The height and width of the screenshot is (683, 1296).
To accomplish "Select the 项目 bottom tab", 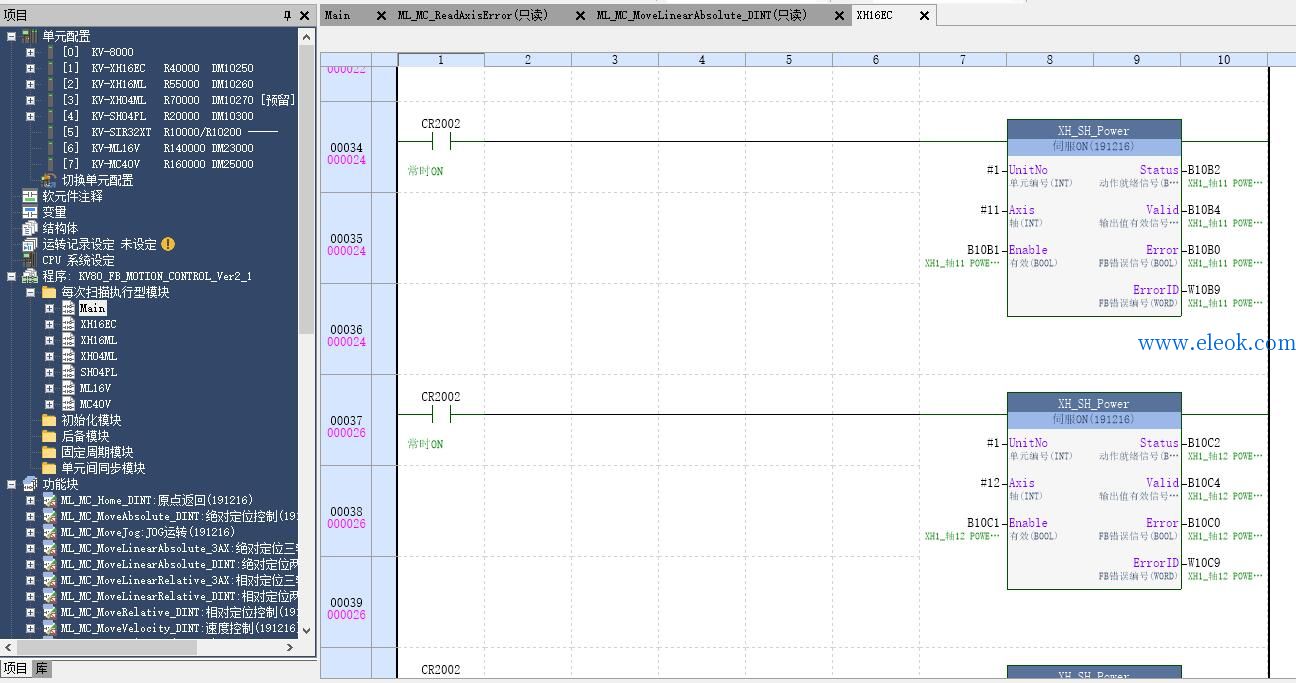I will 16,669.
